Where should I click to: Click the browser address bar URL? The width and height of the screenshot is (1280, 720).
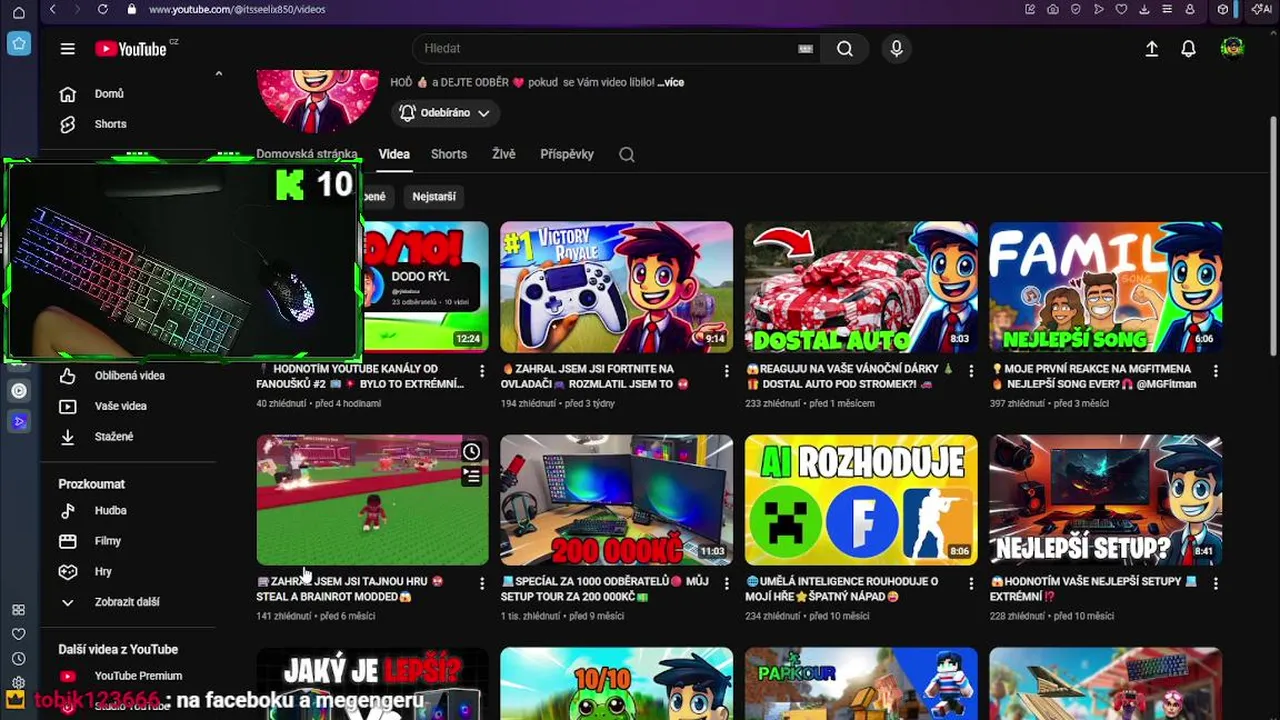pyautogui.click(x=237, y=9)
